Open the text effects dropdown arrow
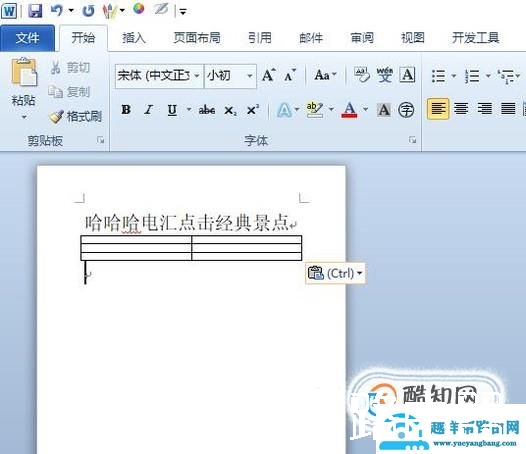This screenshot has width=526, height=454. (x=297, y=109)
